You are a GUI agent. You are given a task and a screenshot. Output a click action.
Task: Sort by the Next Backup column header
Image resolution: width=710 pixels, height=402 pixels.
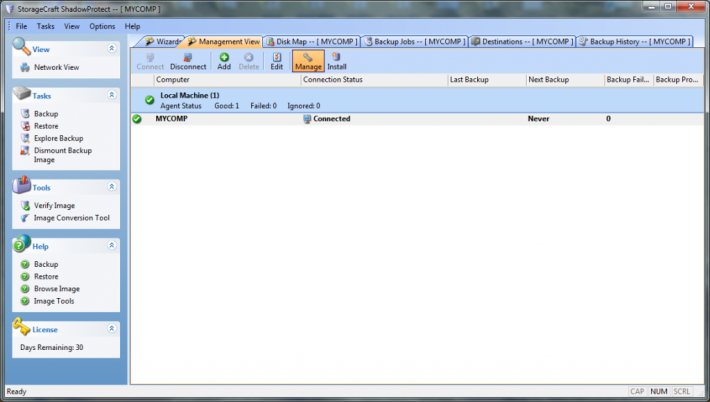coord(565,80)
